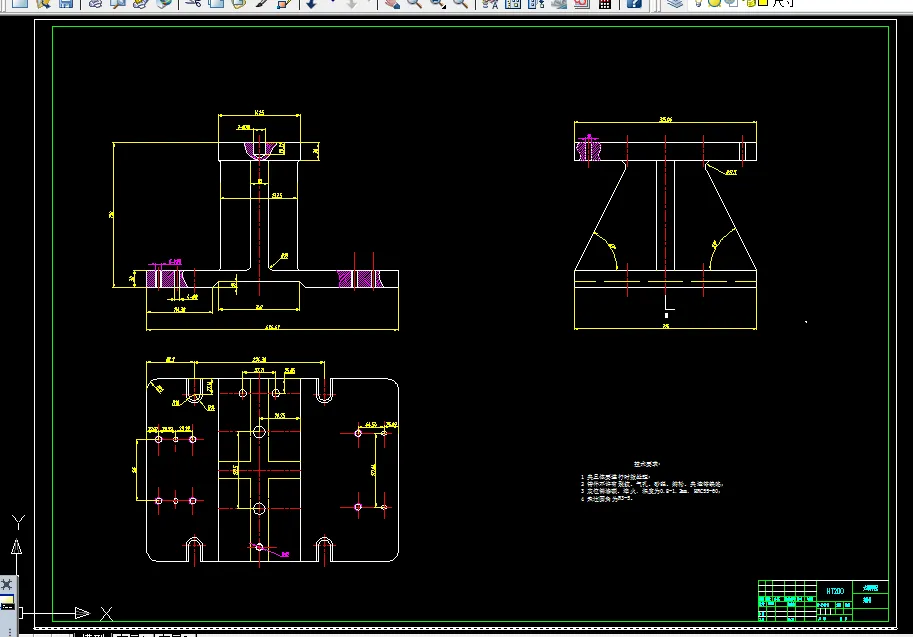
Task: Click the UCS X axis label
Action: click(106, 613)
